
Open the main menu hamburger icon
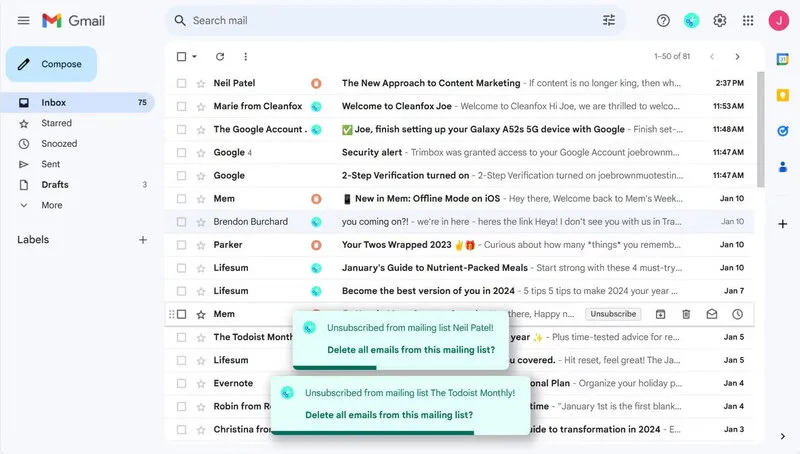click(x=23, y=20)
